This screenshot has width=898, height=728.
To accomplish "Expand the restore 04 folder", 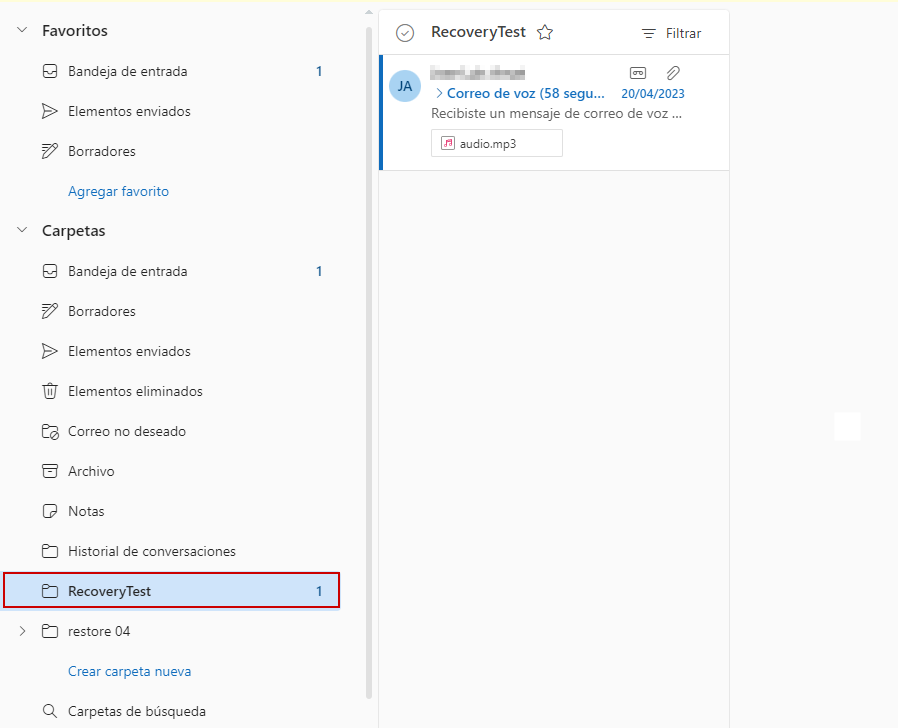I will [x=22, y=631].
